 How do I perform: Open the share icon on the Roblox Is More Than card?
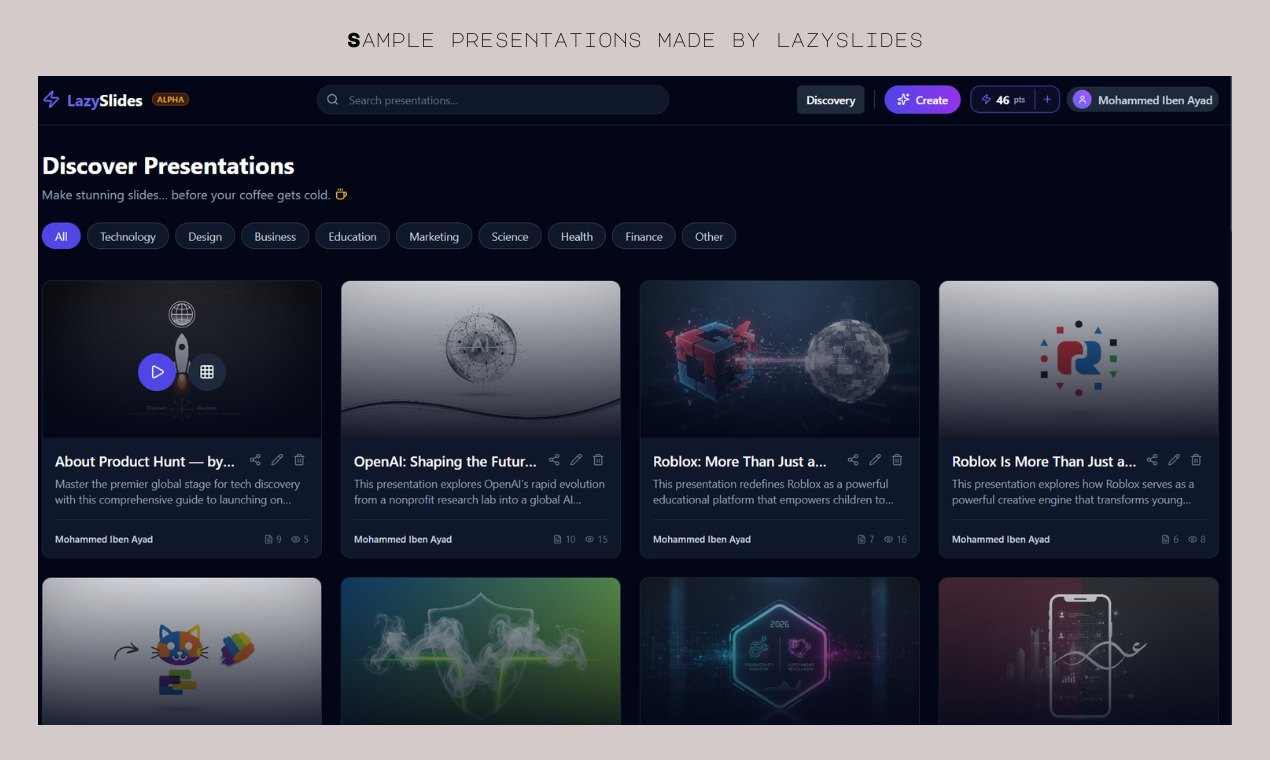tap(1152, 459)
